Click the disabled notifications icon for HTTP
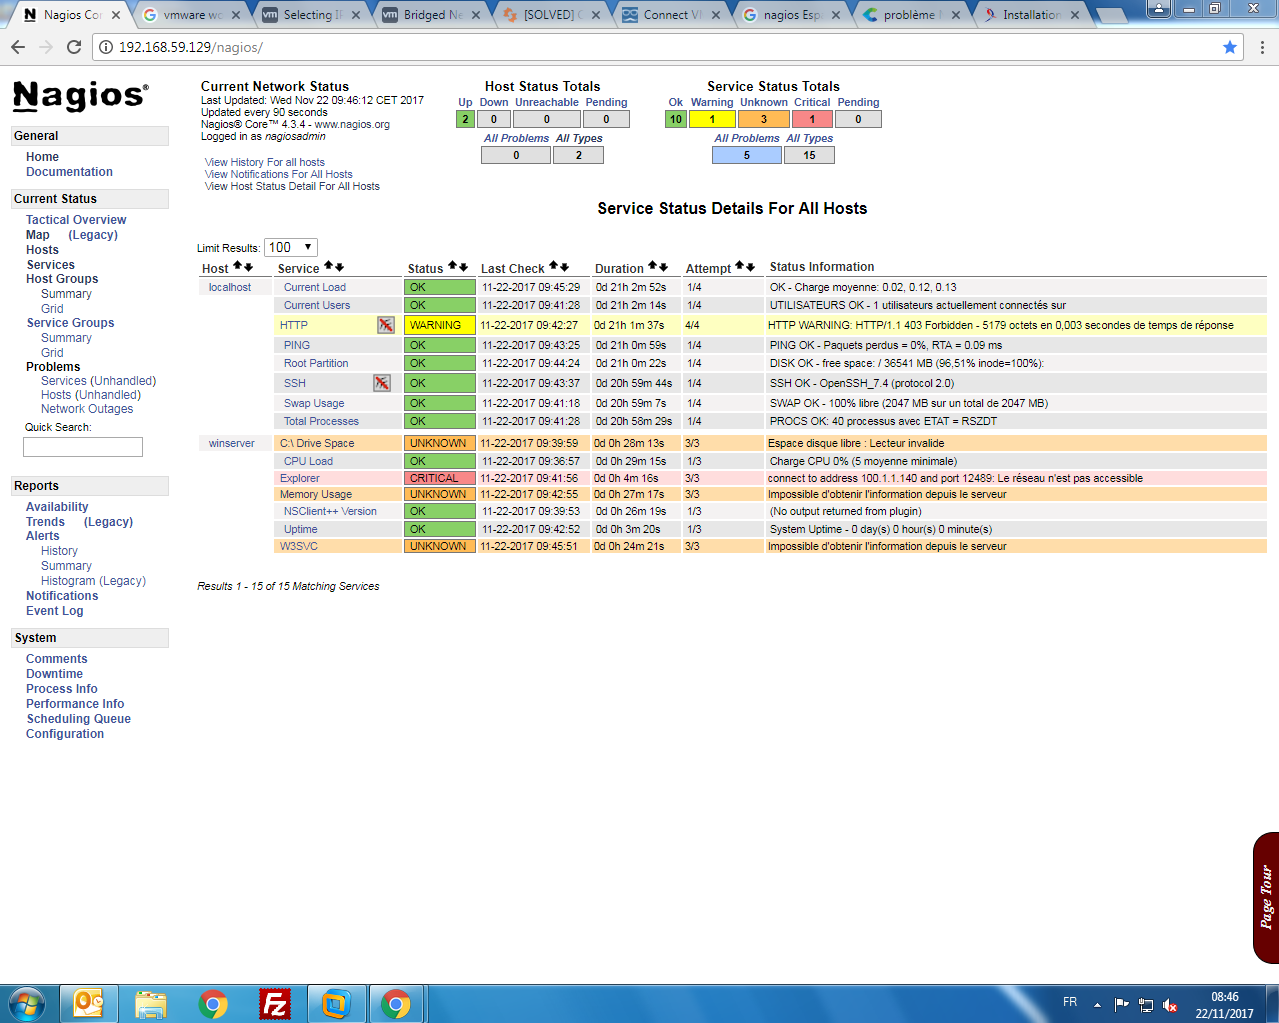 [385, 325]
